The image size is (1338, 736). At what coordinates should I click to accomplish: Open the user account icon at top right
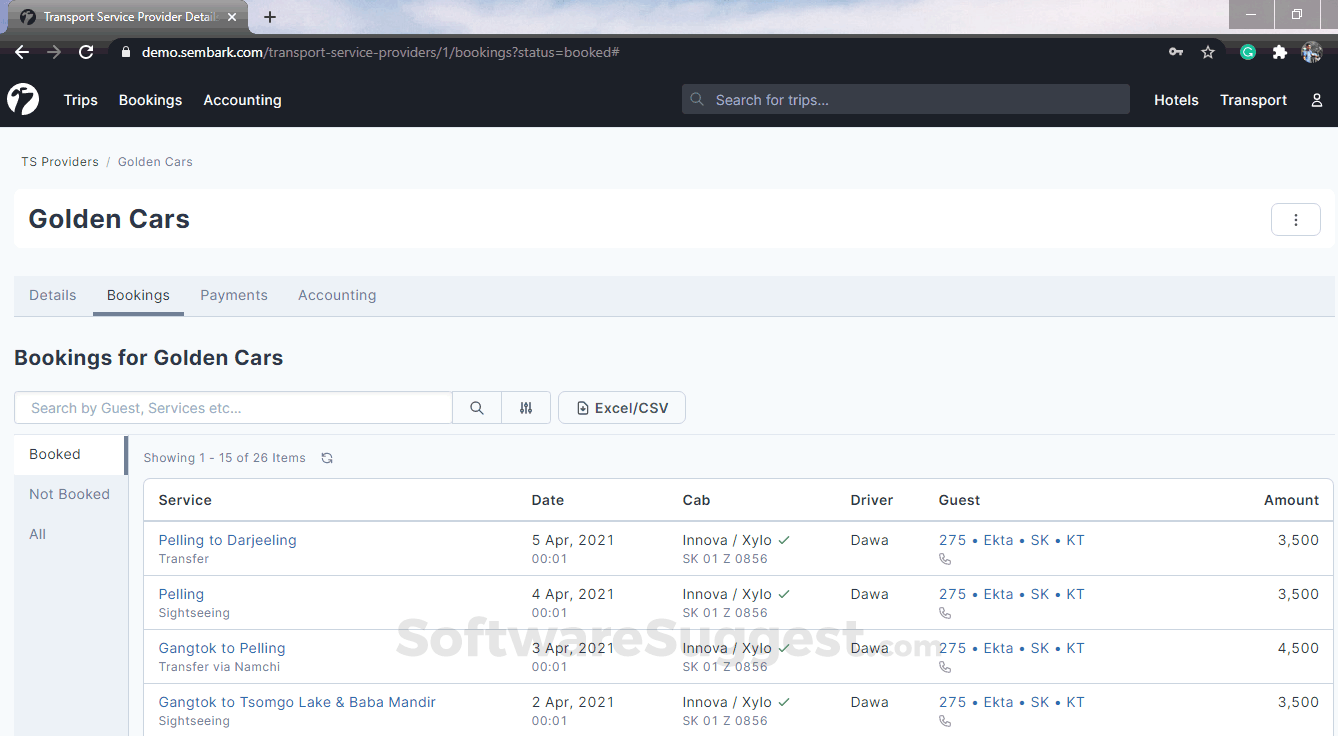(1316, 99)
